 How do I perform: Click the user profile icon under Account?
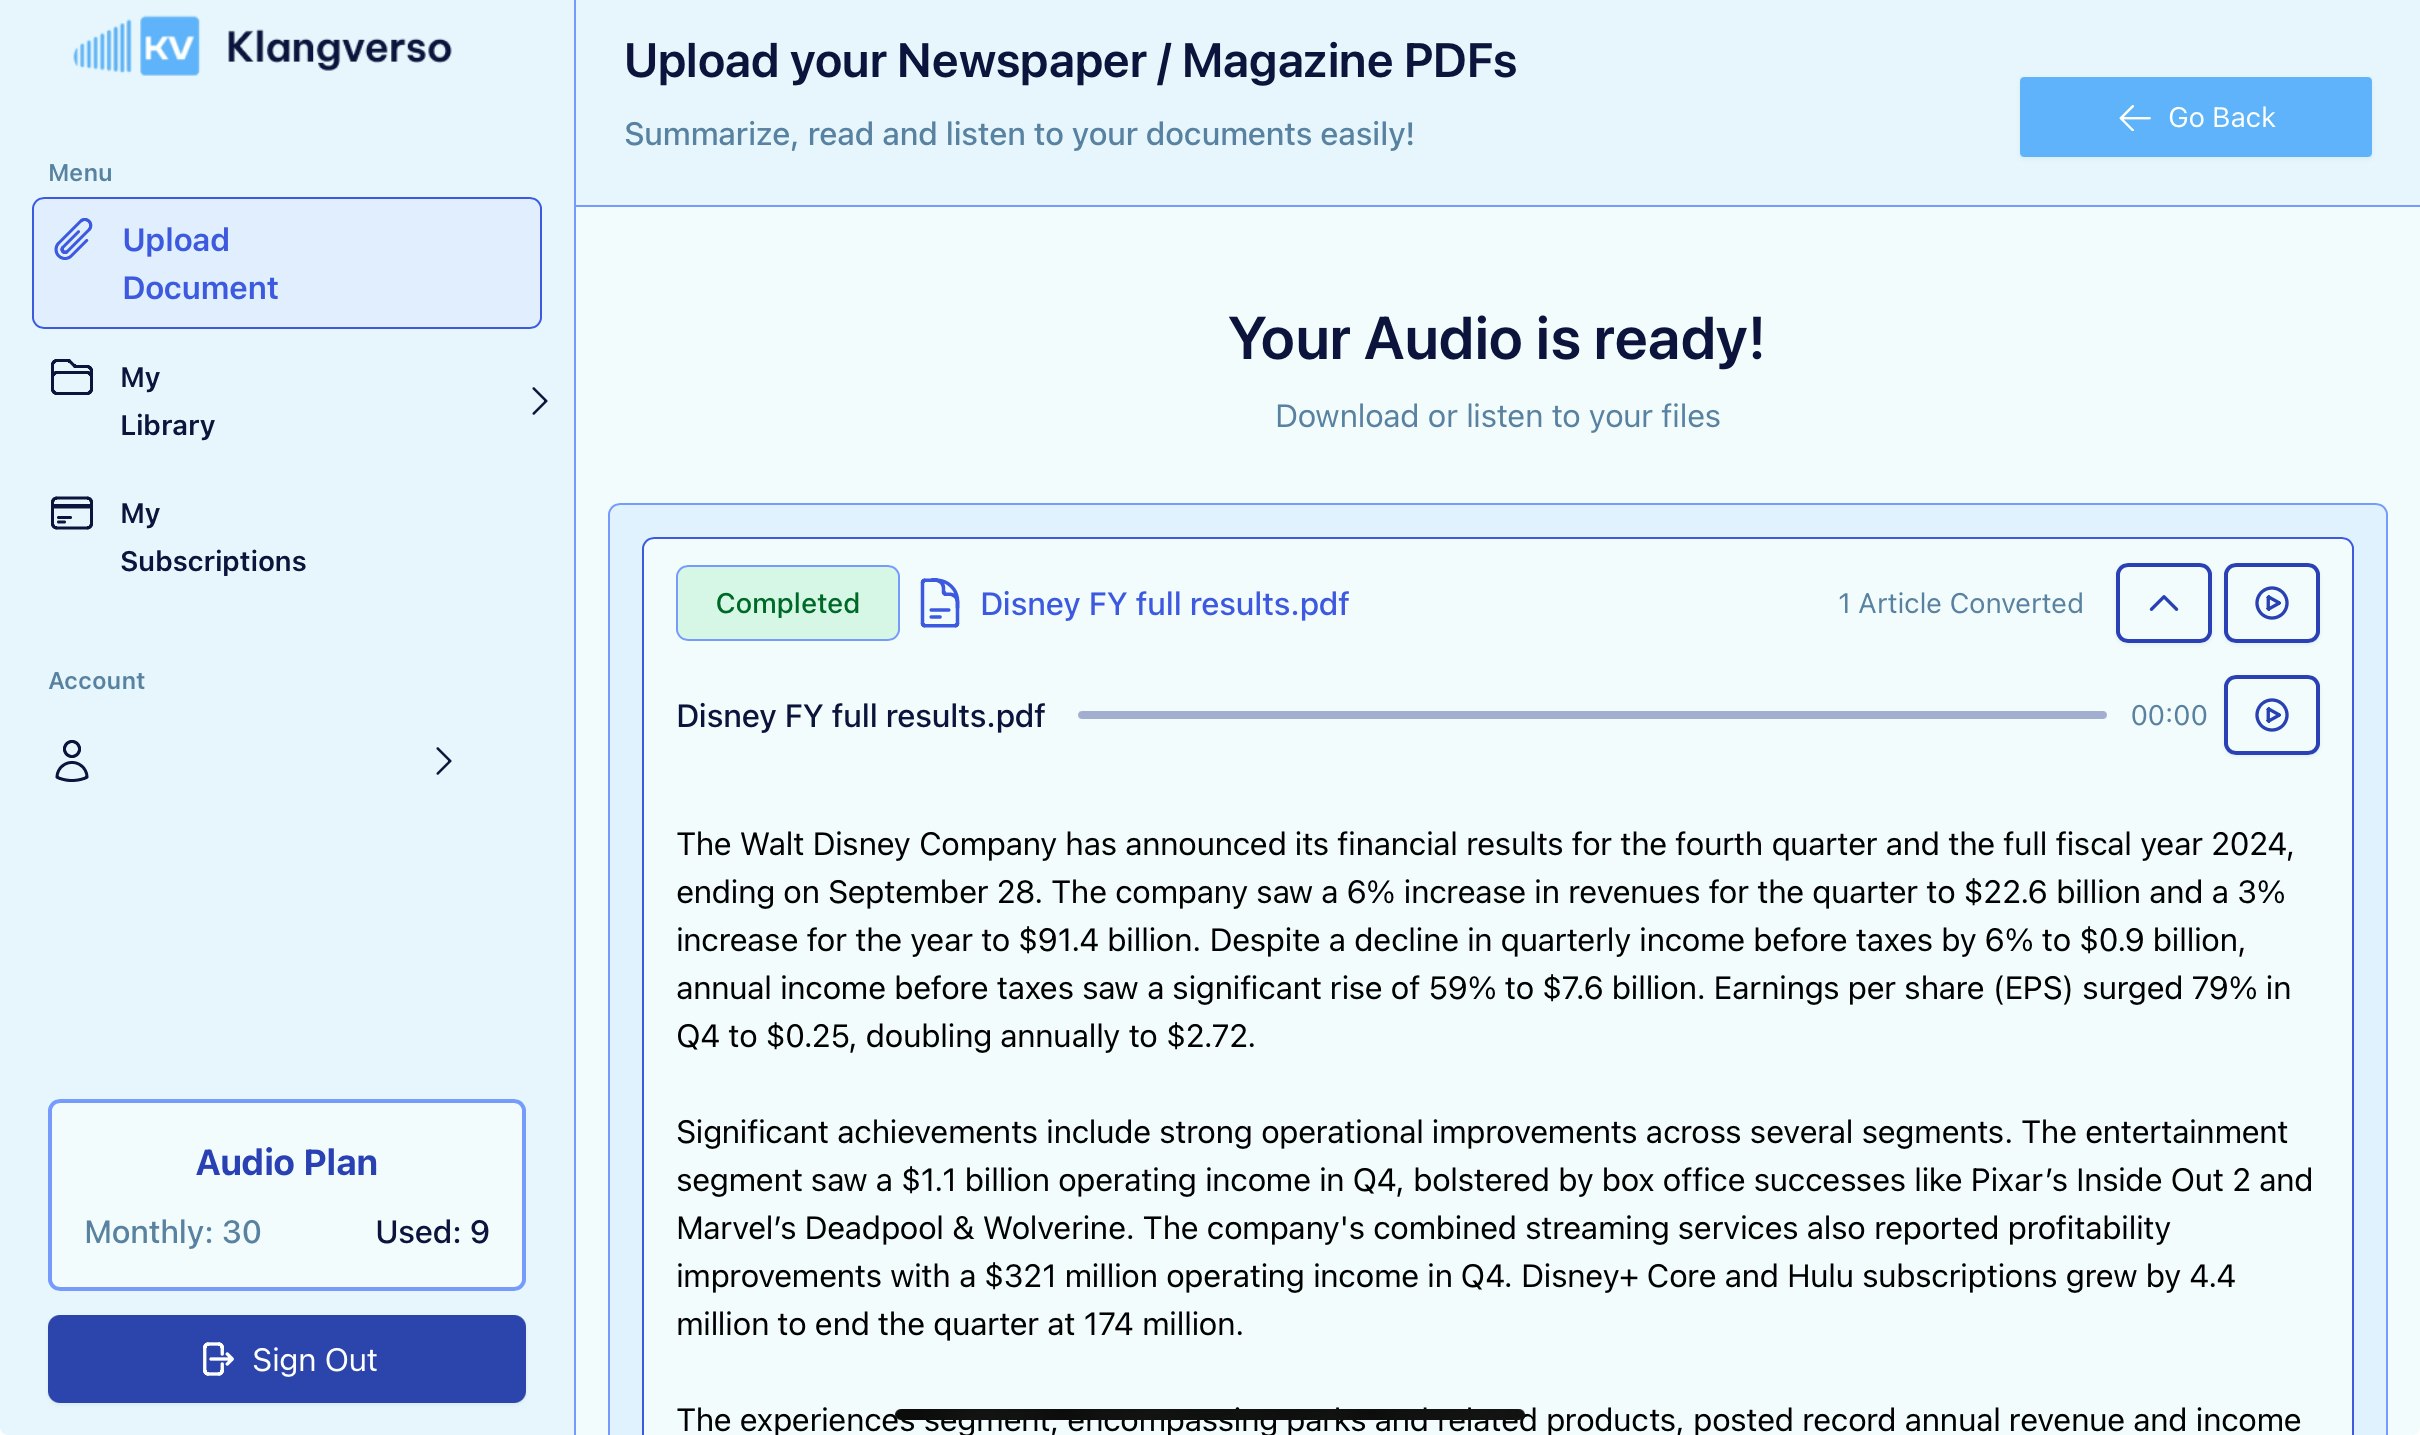coord(72,761)
